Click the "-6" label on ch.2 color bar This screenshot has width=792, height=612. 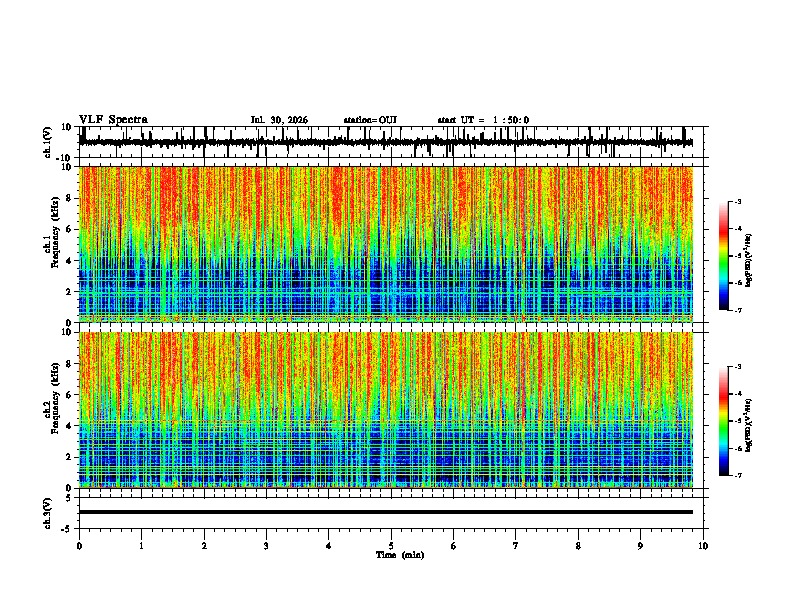click(737, 448)
